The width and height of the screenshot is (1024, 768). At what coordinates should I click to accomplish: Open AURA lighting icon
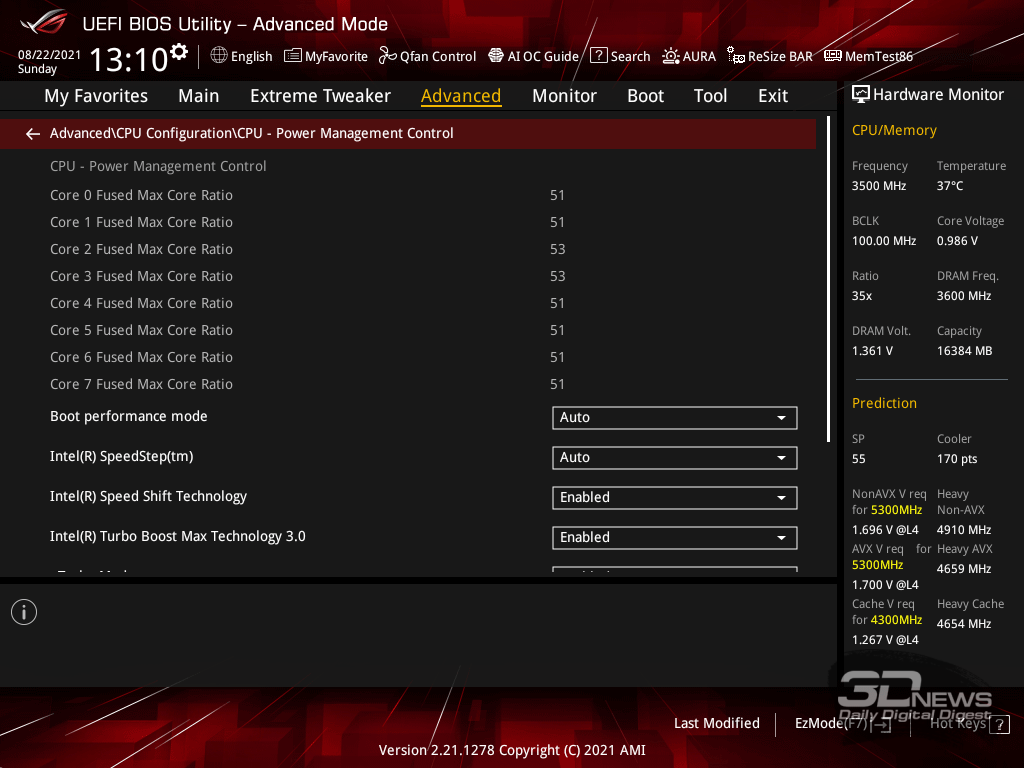[x=671, y=56]
